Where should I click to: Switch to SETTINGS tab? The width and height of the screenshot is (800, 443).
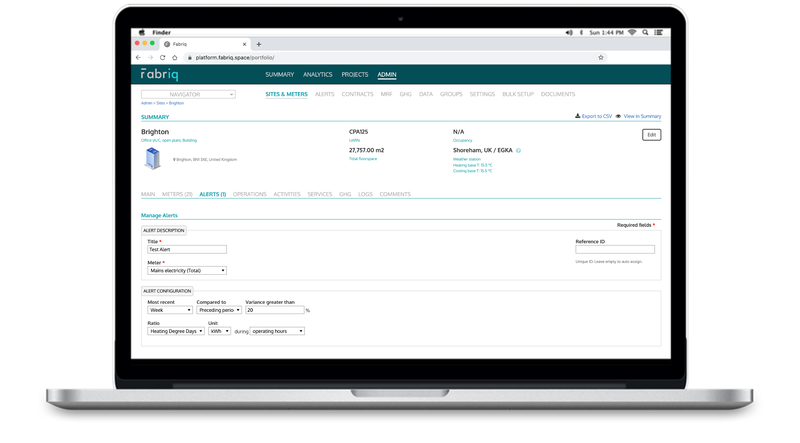pos(482,94)
